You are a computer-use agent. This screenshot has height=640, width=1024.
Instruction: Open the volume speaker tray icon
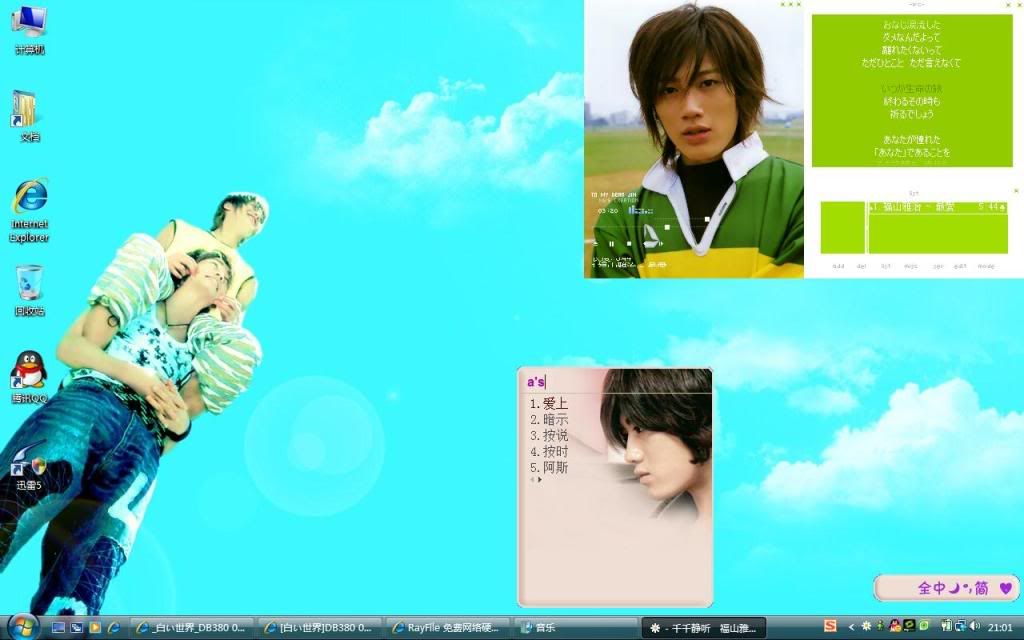point(974,626)
